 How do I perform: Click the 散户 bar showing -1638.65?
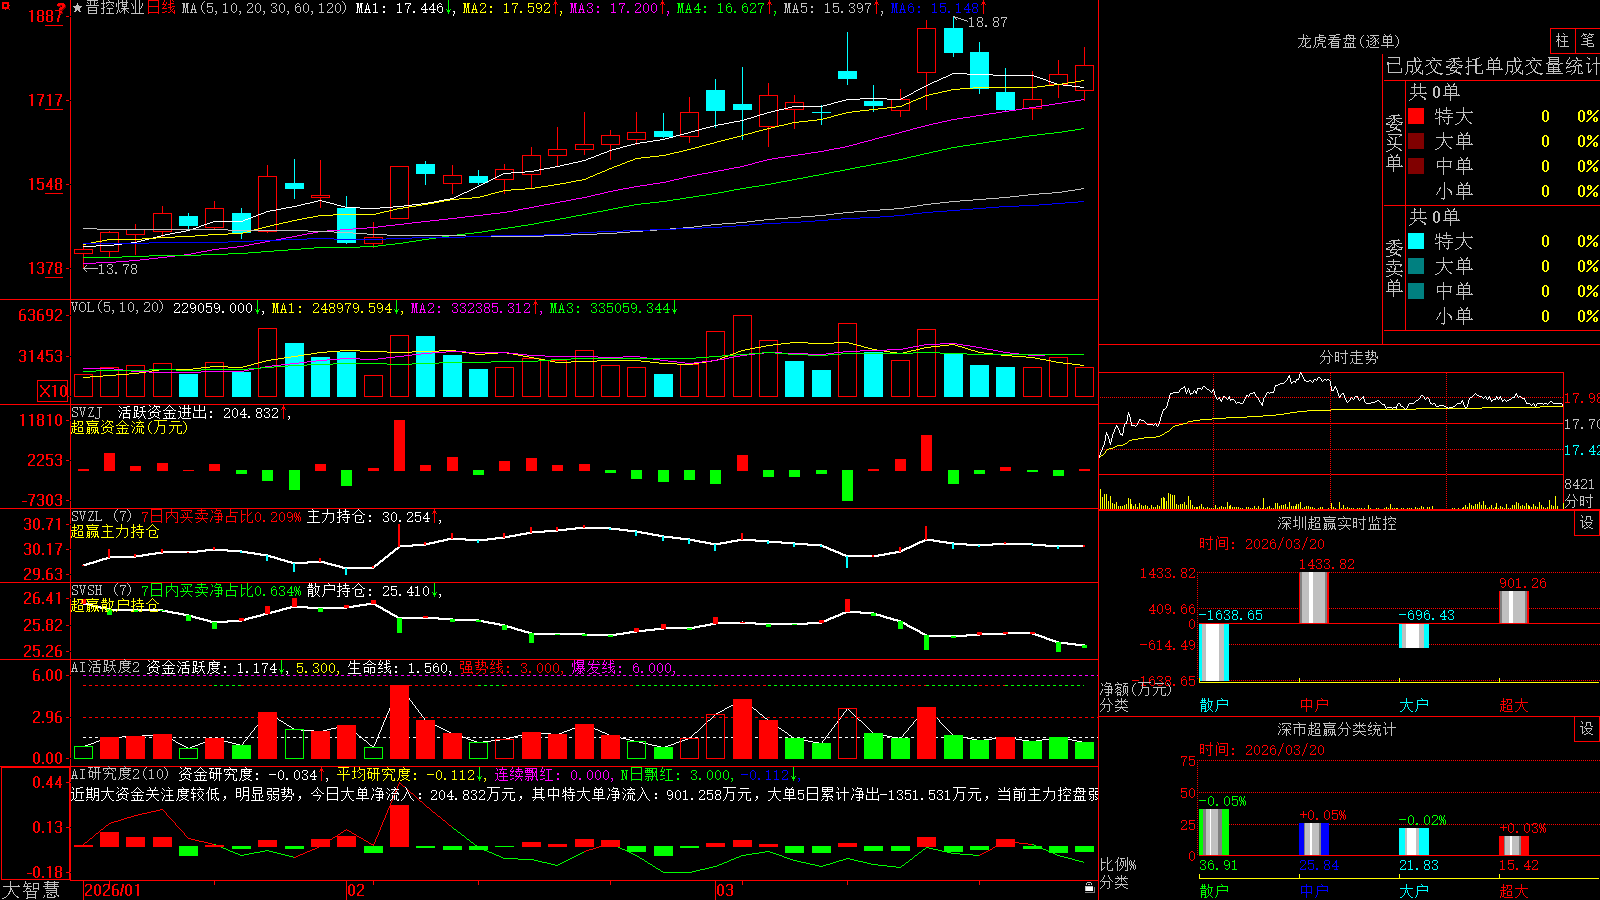coord(1214,652)
